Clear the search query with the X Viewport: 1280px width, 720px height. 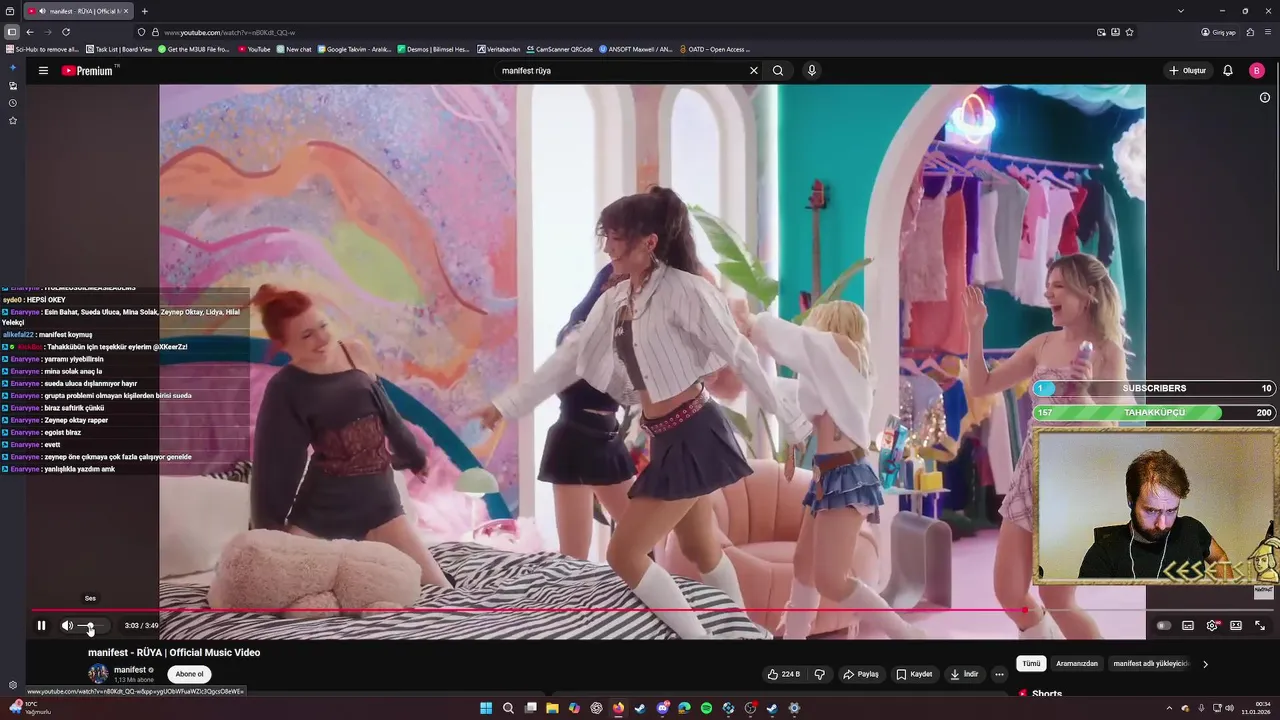754,71
